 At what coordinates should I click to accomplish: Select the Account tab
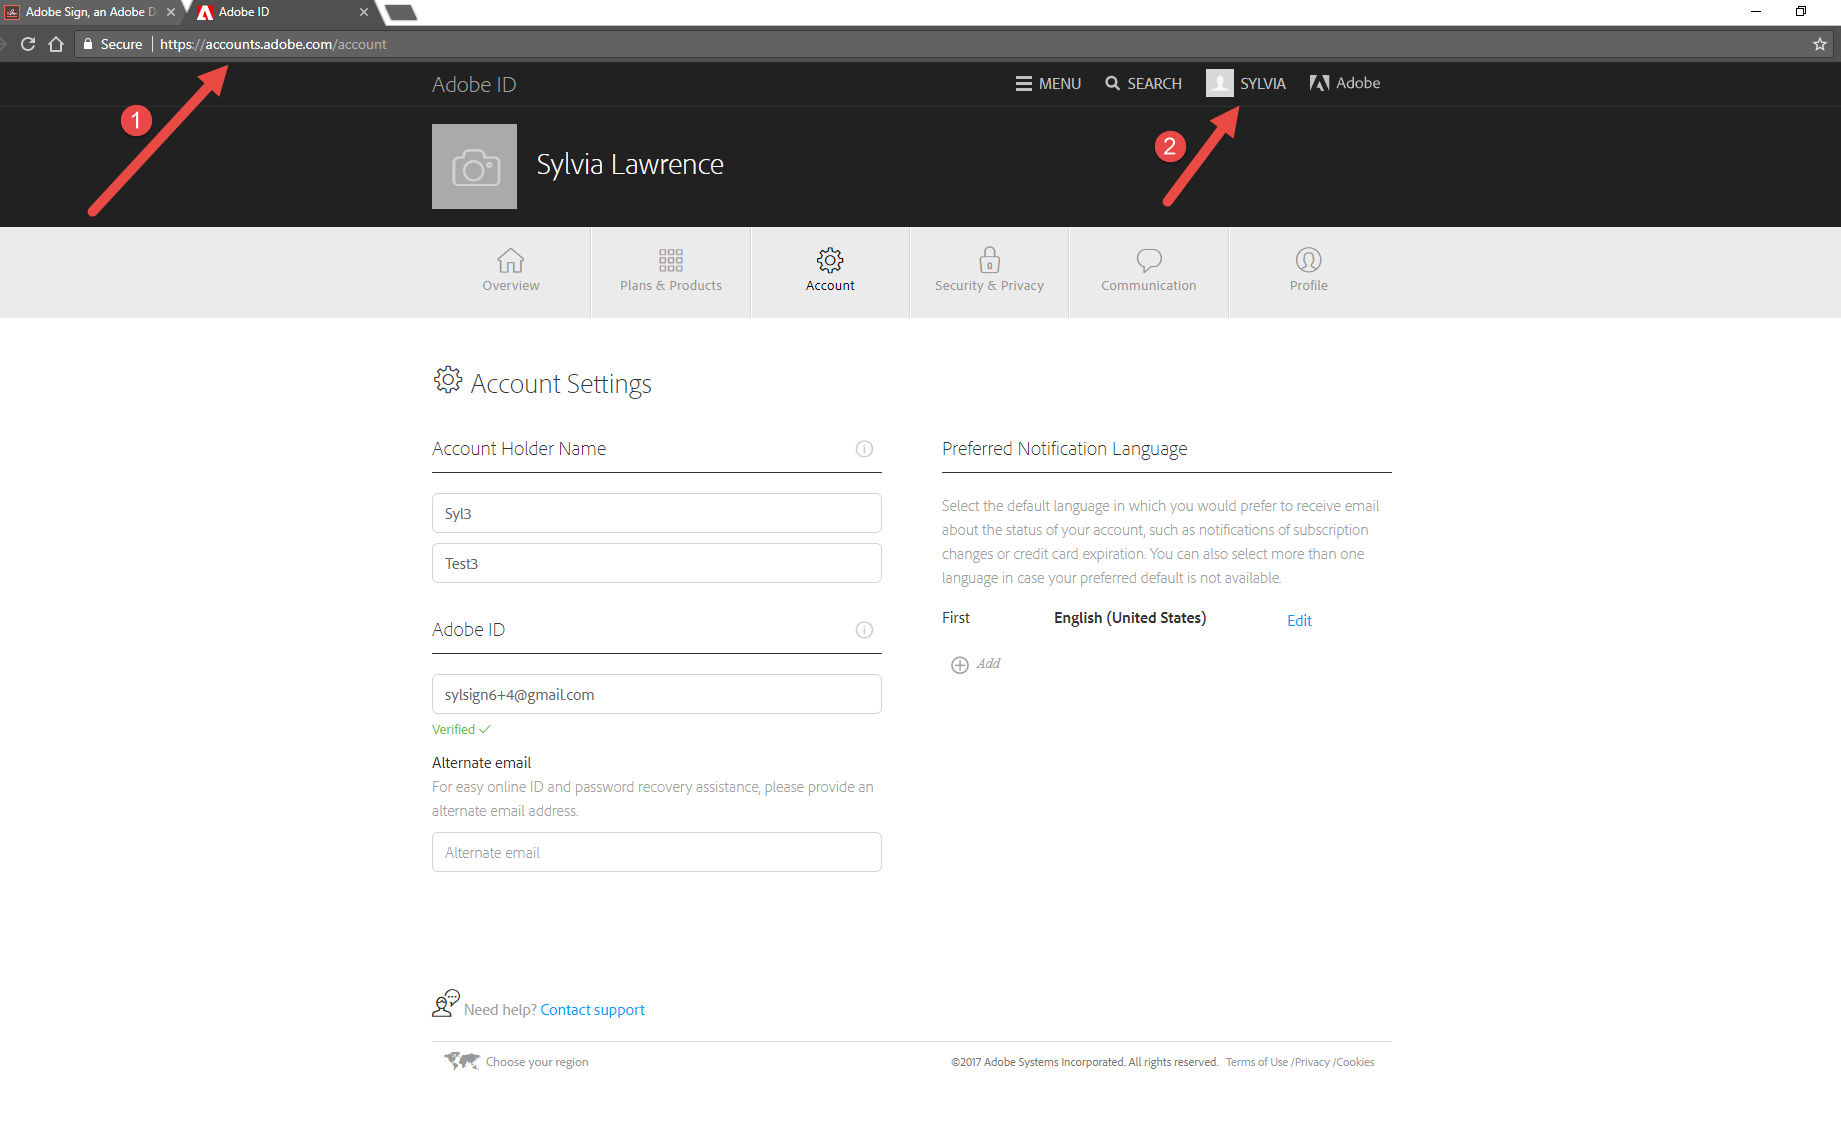coord(830,271)
